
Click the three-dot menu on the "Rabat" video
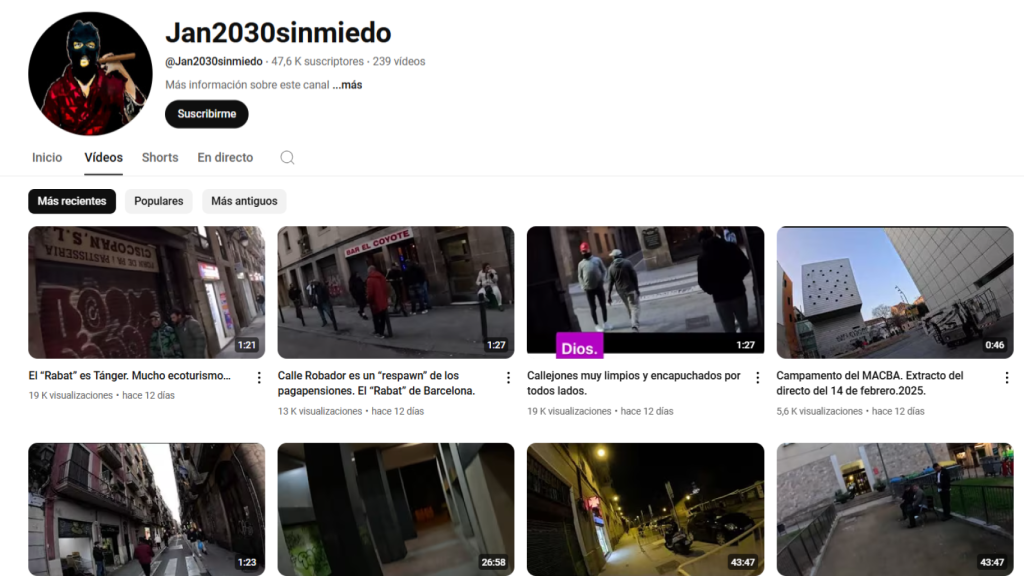(x=257, y=377)
